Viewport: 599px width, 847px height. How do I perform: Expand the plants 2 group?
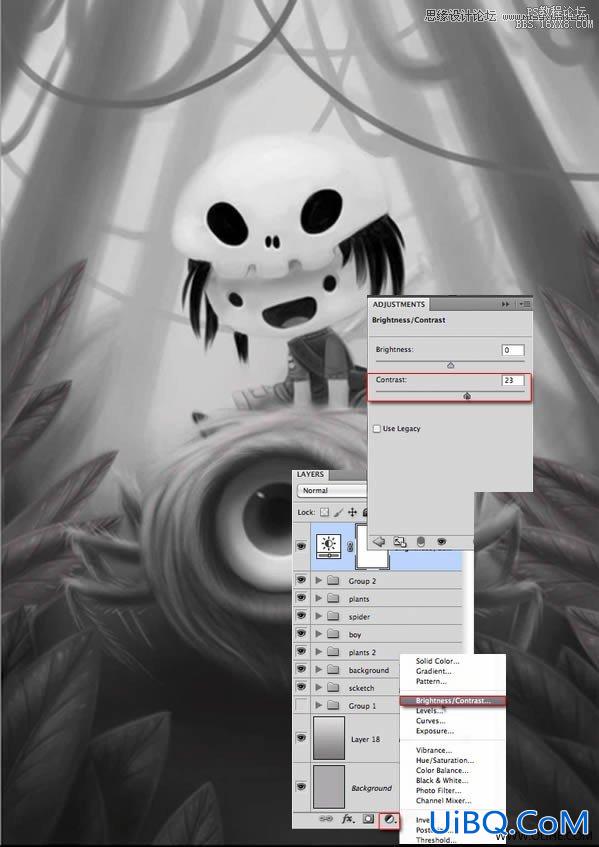point(319,653)
